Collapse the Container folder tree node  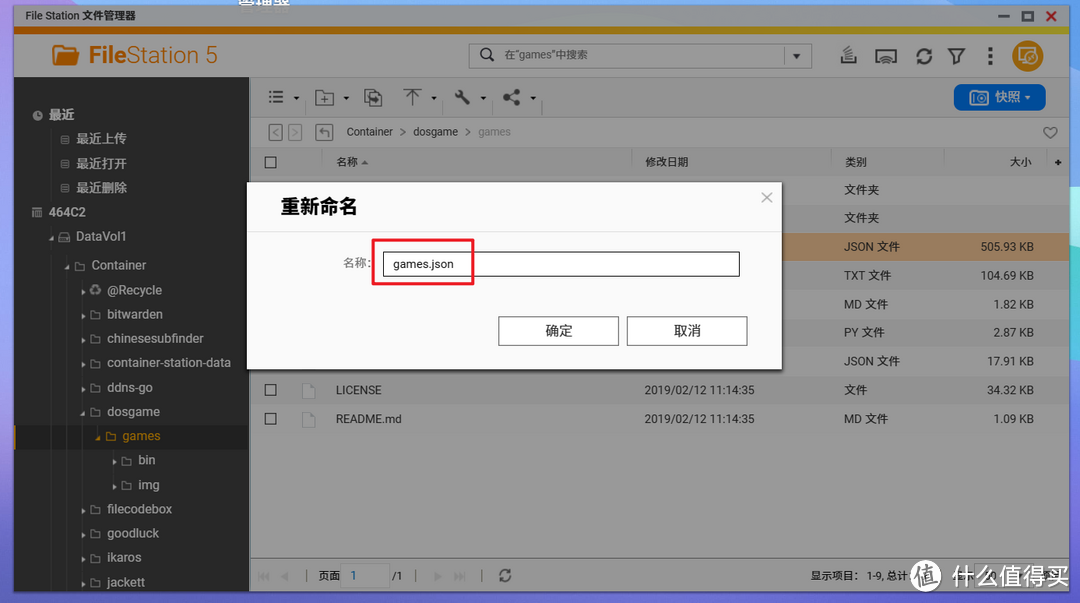point(68,267)
